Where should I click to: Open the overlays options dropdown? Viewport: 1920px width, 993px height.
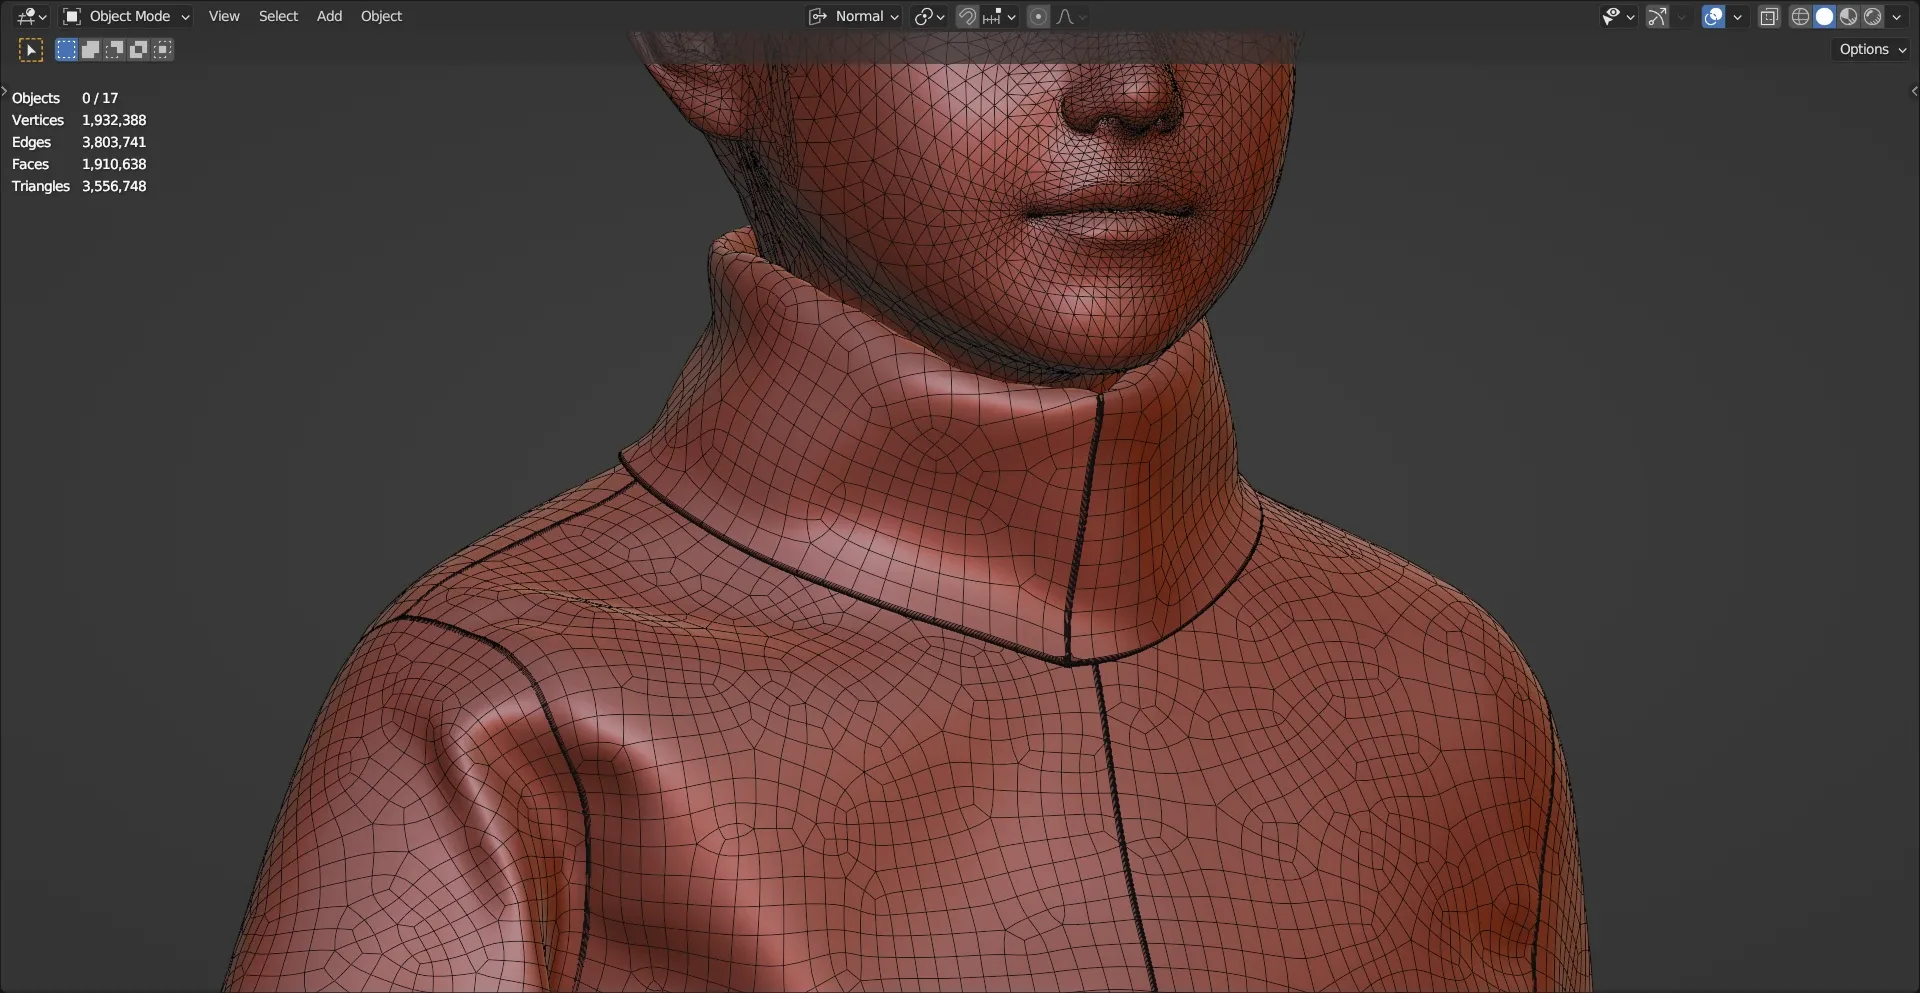click(1737, 16)
